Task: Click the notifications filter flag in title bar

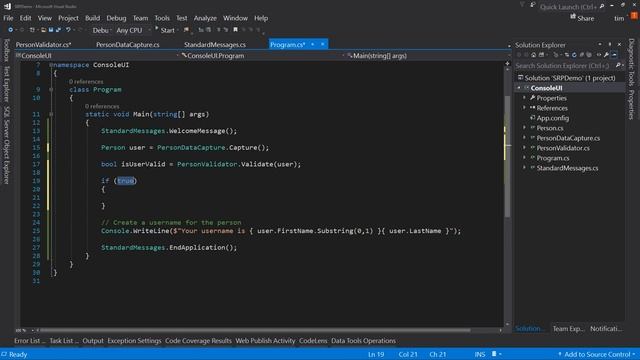Action: pyautogui.click(x=522, y=4)
